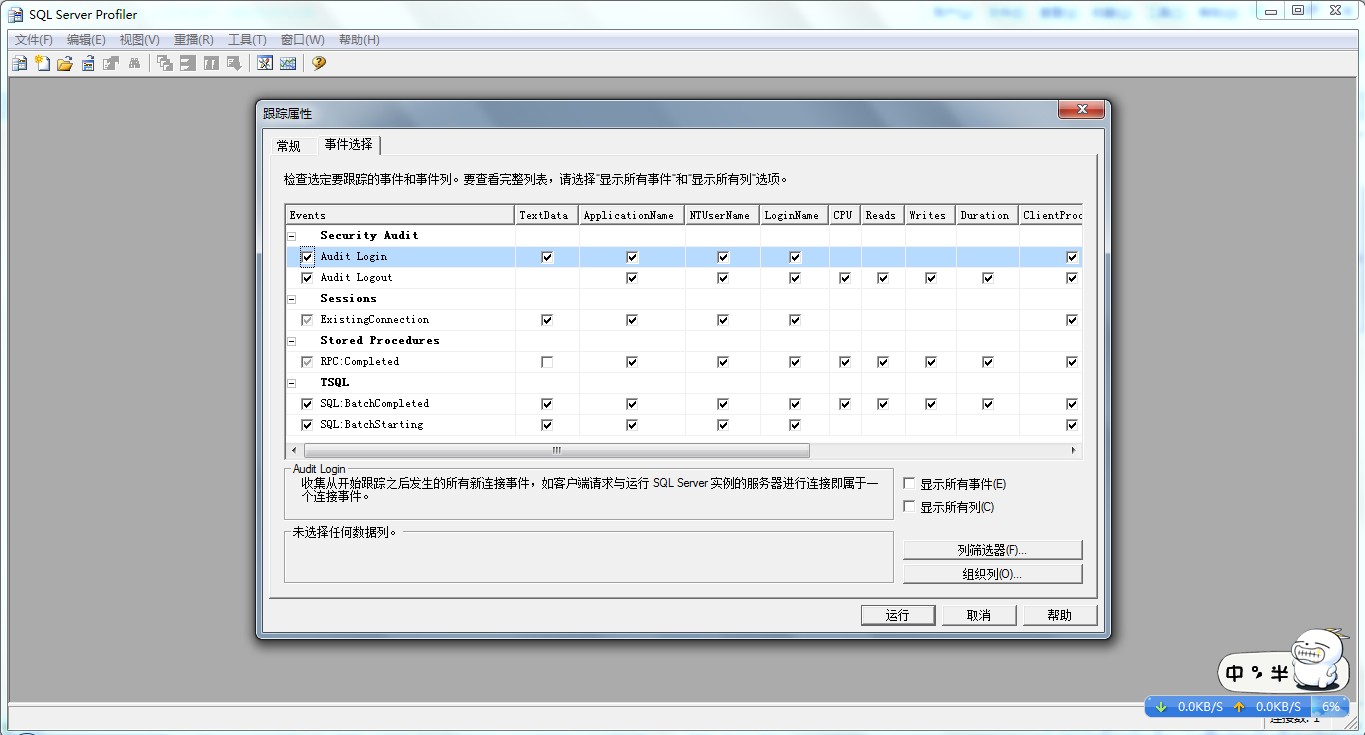
Task: Launch the Performance Monitor chart icon
Action: [x=288, y=63]
